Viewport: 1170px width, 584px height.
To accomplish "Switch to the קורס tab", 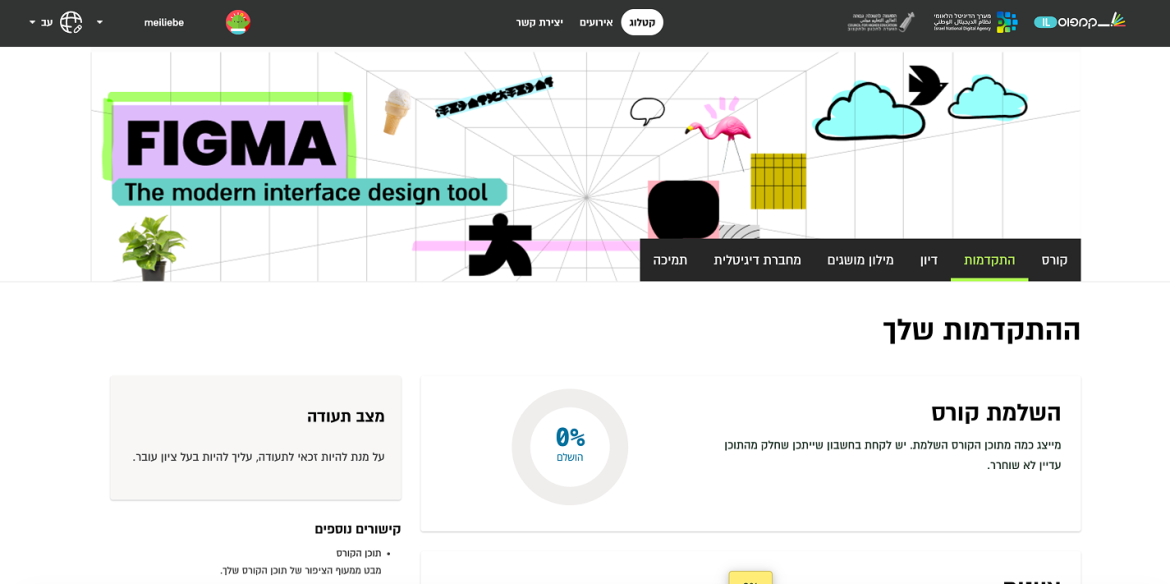I will click(x=1054, y=260).
